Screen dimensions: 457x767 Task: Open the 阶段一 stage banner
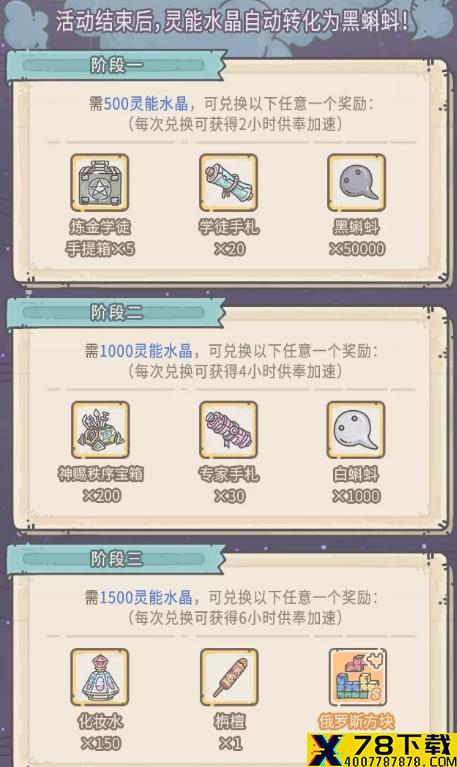point(116,65)
